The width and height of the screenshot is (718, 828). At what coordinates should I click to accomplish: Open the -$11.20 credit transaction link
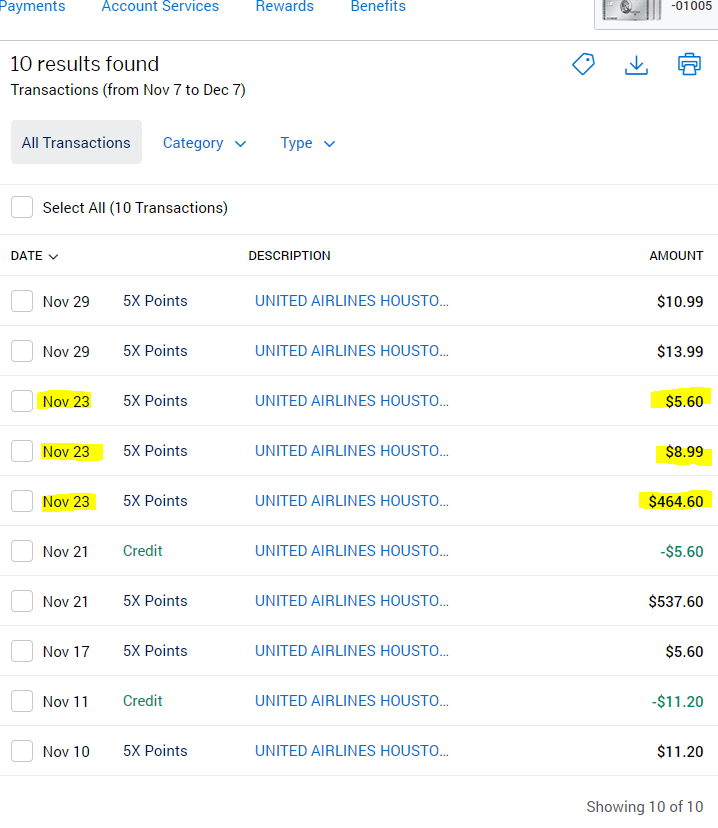(352, 701)
